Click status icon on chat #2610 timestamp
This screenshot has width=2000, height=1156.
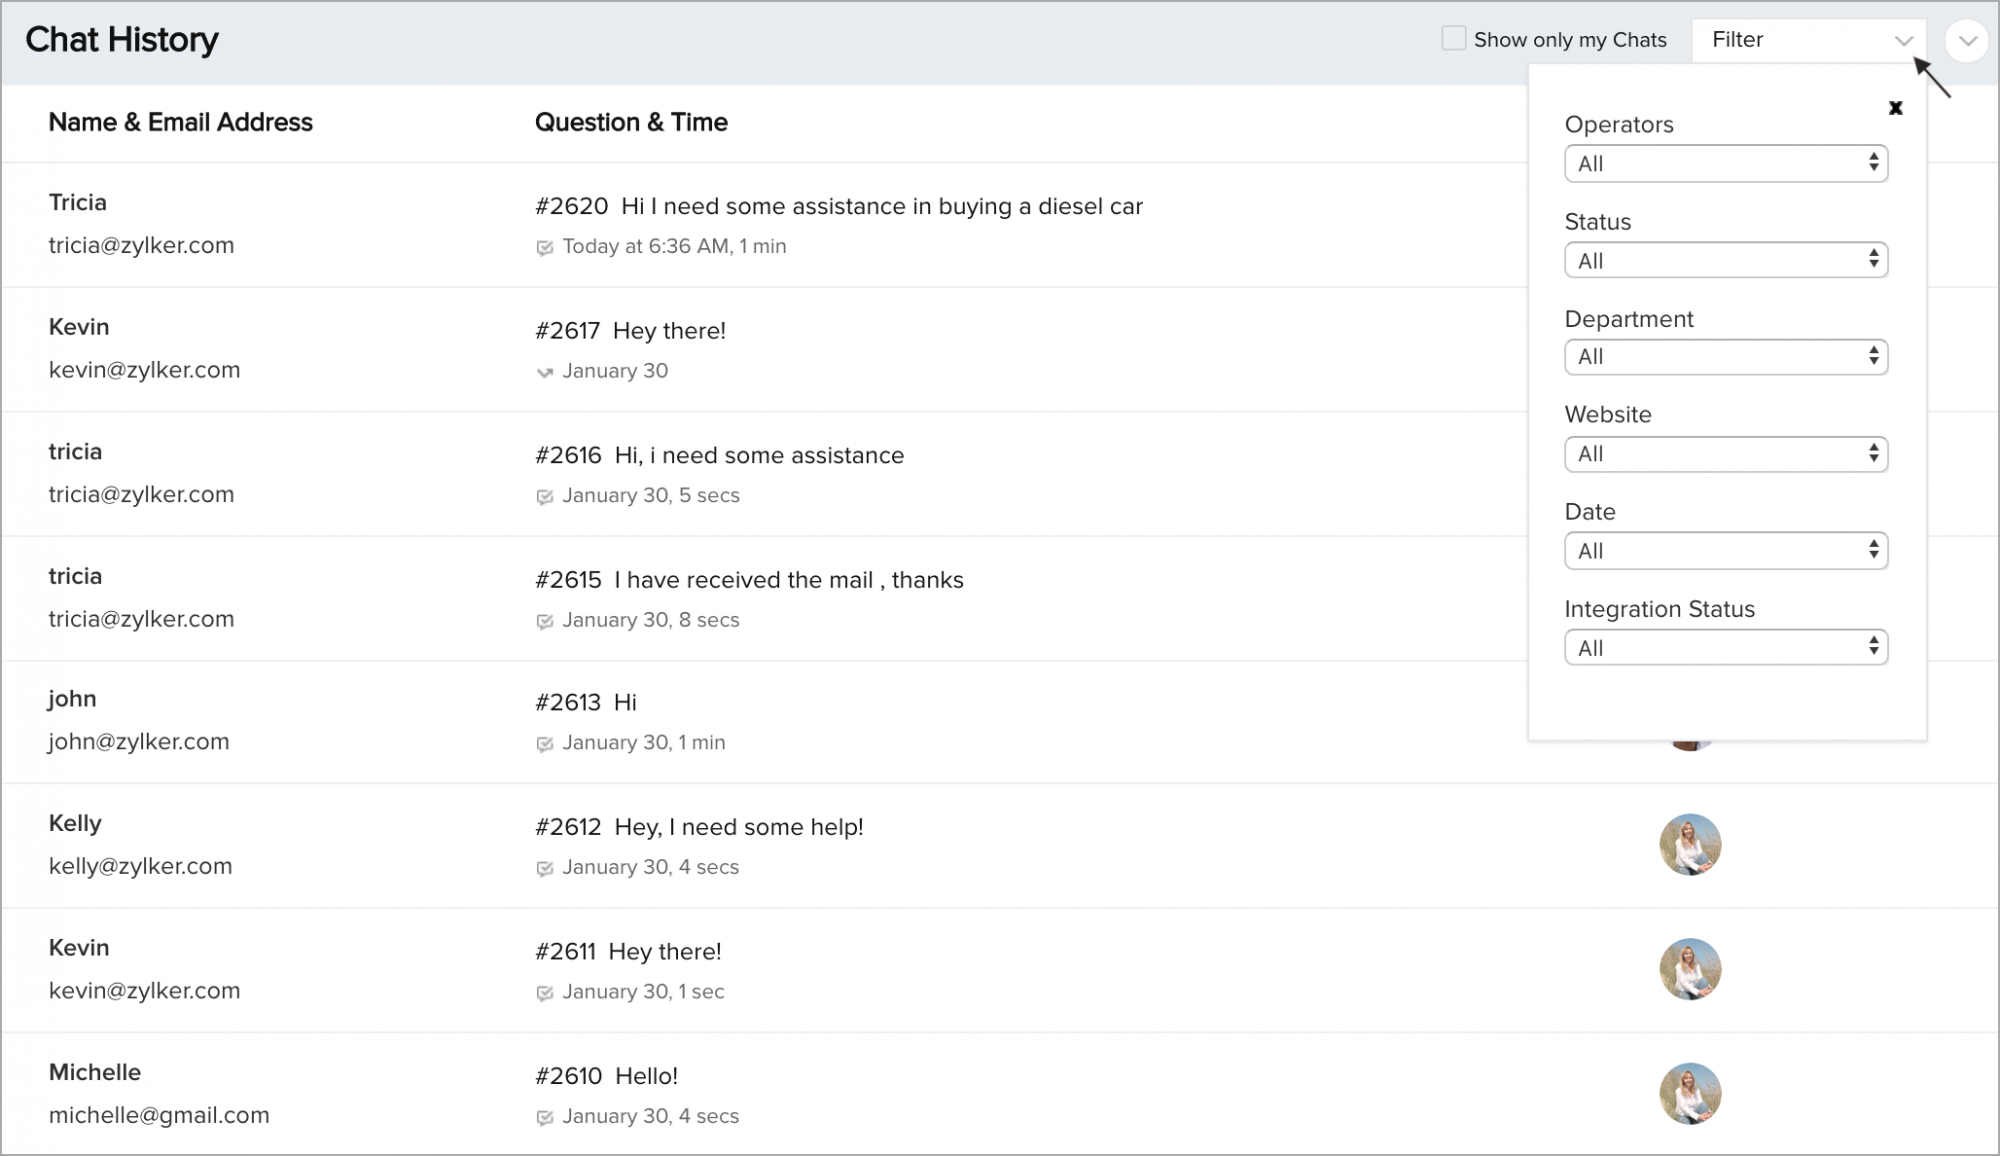click(545, 1117)
